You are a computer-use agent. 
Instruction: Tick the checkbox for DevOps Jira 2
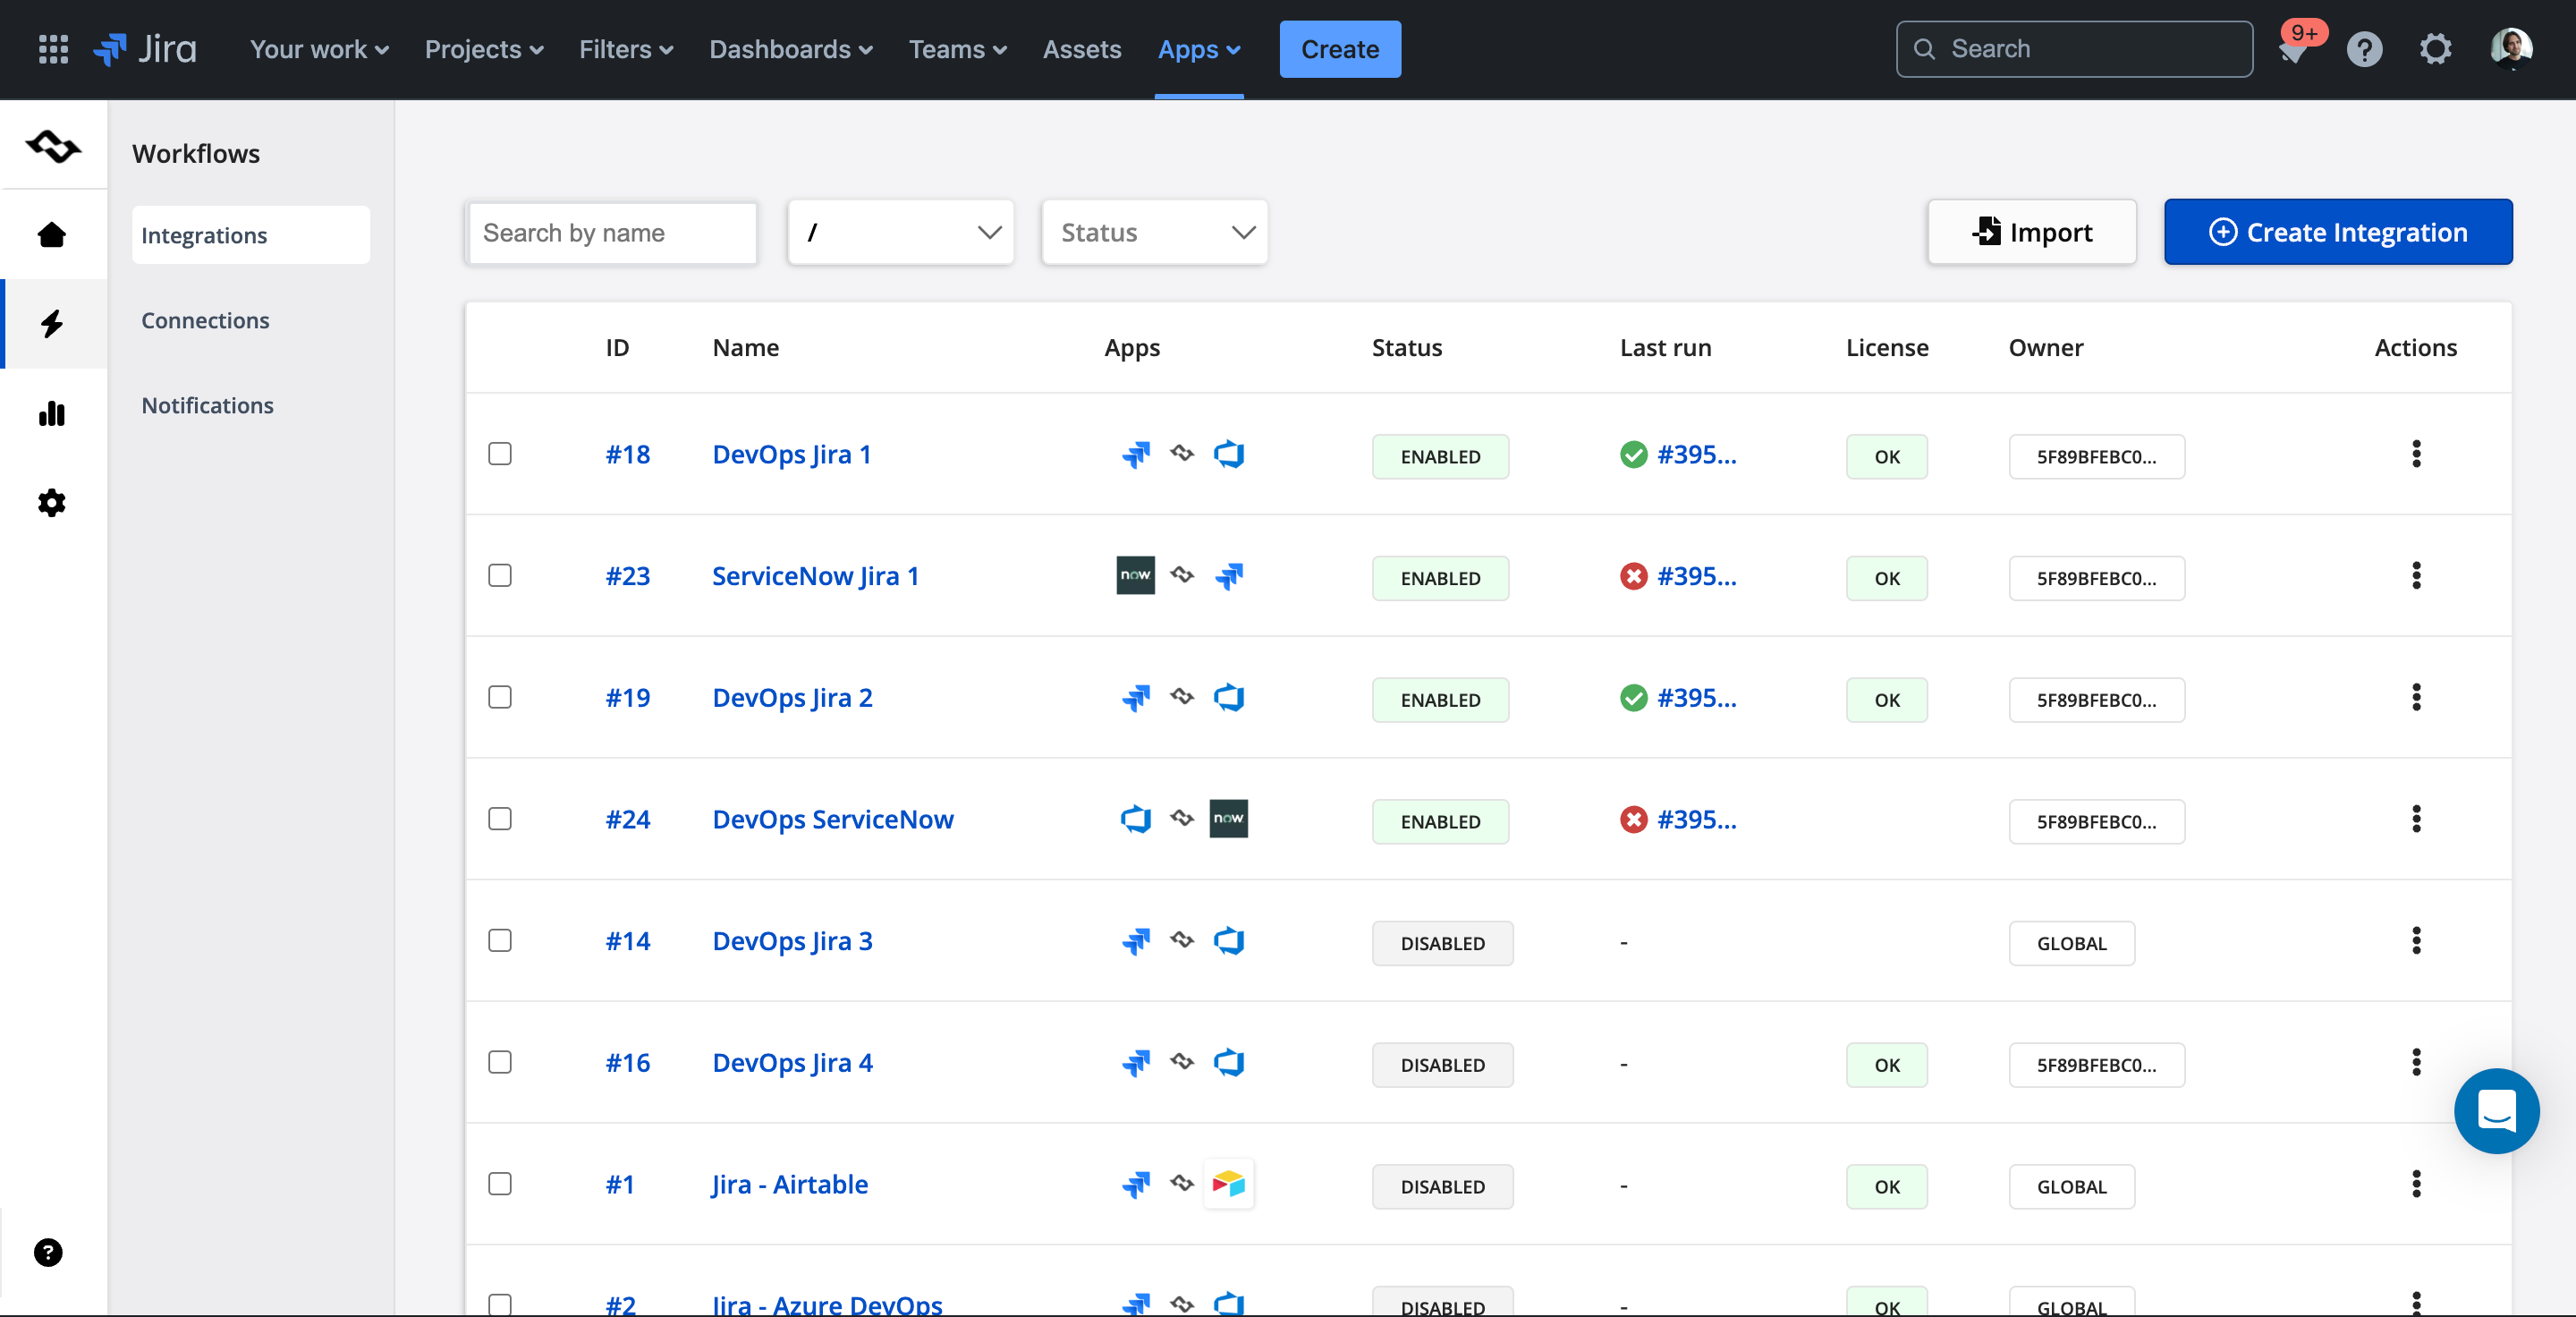click(x=500, y=697)
